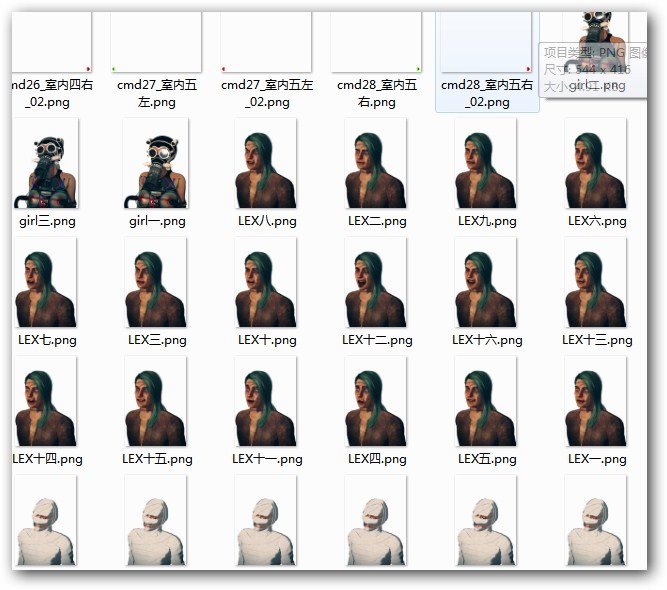
Task: Click the file name LEX五.png
Action: [487, 459]
